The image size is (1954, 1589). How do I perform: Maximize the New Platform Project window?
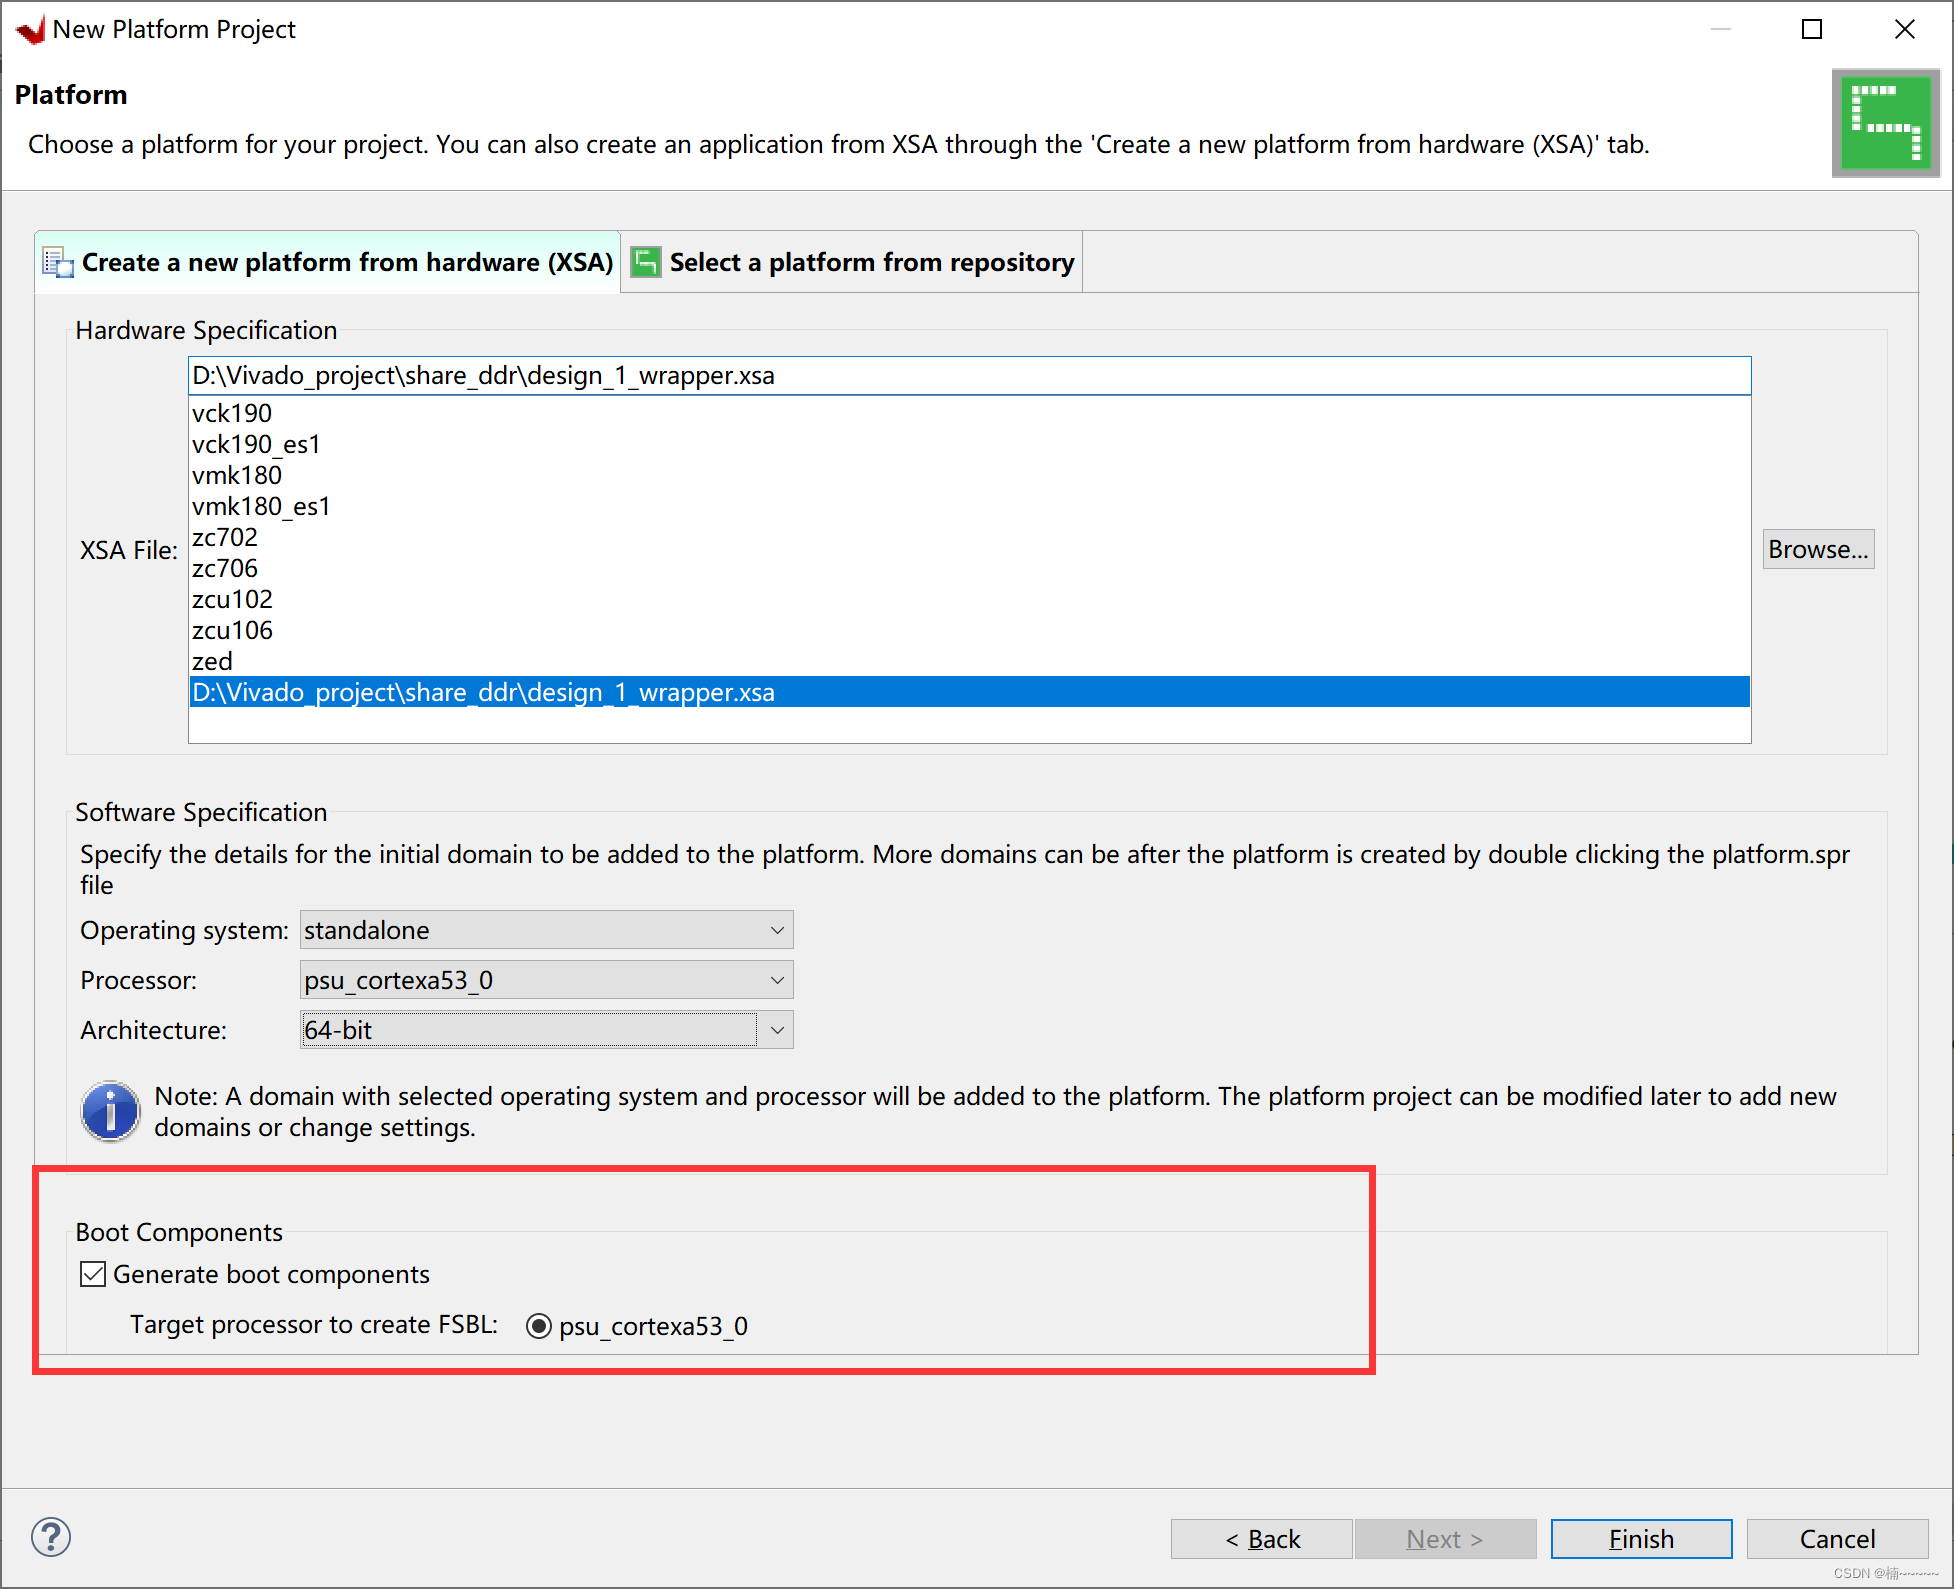1811,29
